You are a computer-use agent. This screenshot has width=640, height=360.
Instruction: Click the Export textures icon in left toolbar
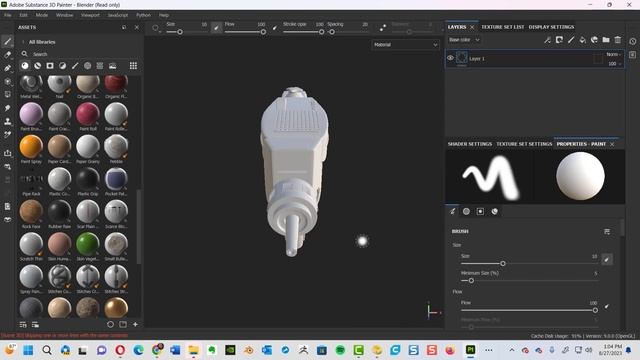point(7,153)
